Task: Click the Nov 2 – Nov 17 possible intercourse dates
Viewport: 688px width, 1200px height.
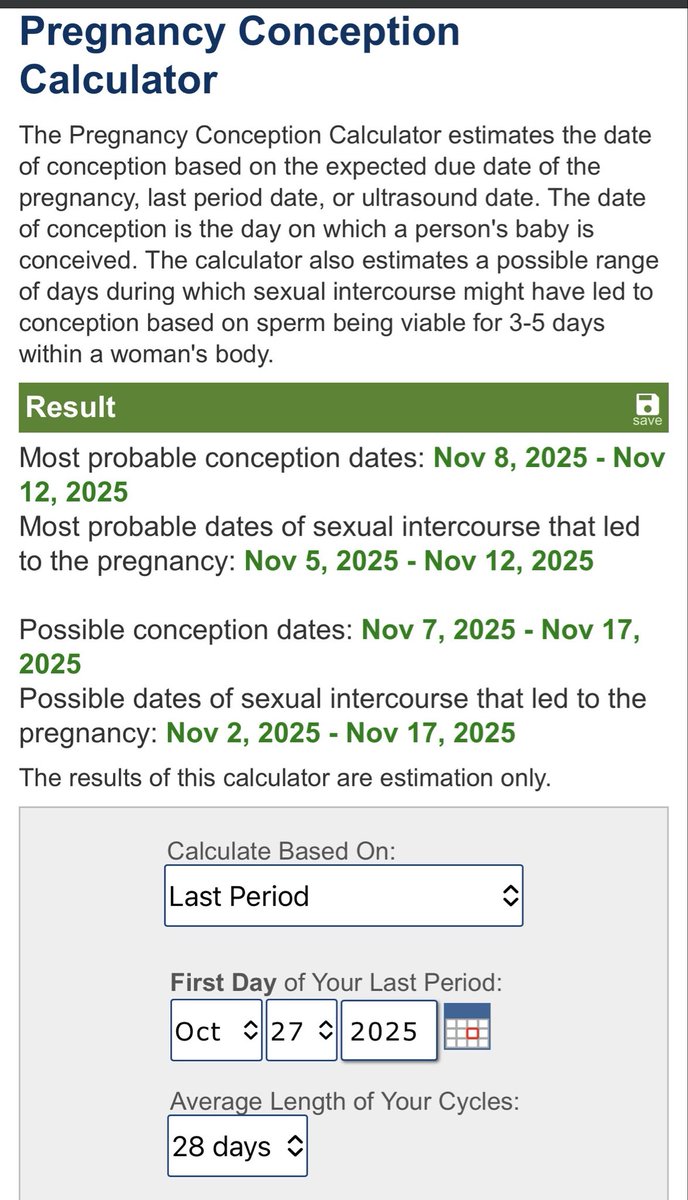Action: click(341, 733)
